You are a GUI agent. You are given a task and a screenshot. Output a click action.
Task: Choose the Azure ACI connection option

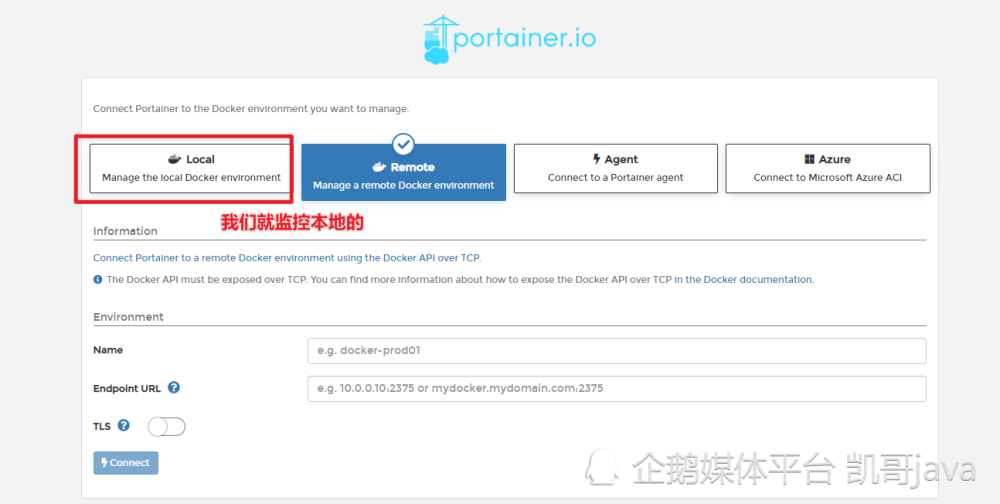pyautogui.click(x=828, y=168)
